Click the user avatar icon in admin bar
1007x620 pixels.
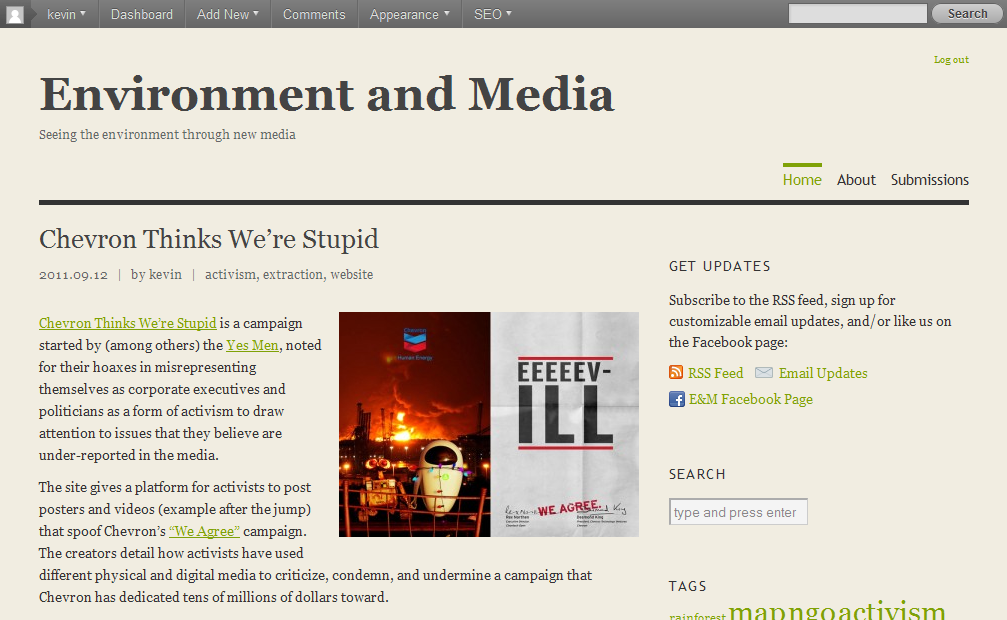click(x=15, y=14)
